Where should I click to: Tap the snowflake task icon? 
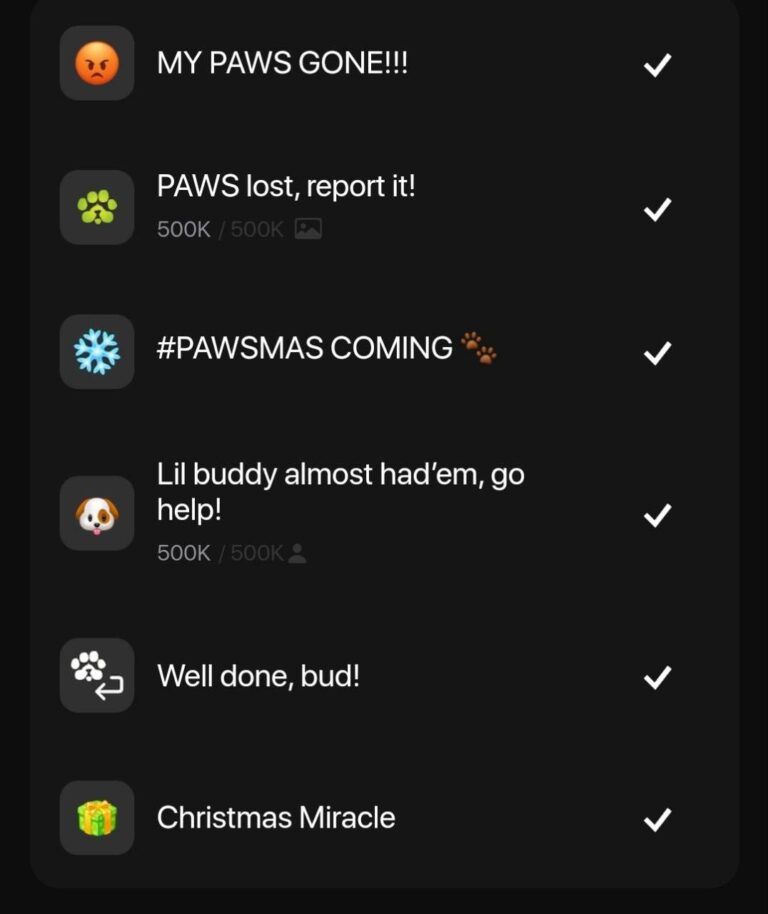97,351
